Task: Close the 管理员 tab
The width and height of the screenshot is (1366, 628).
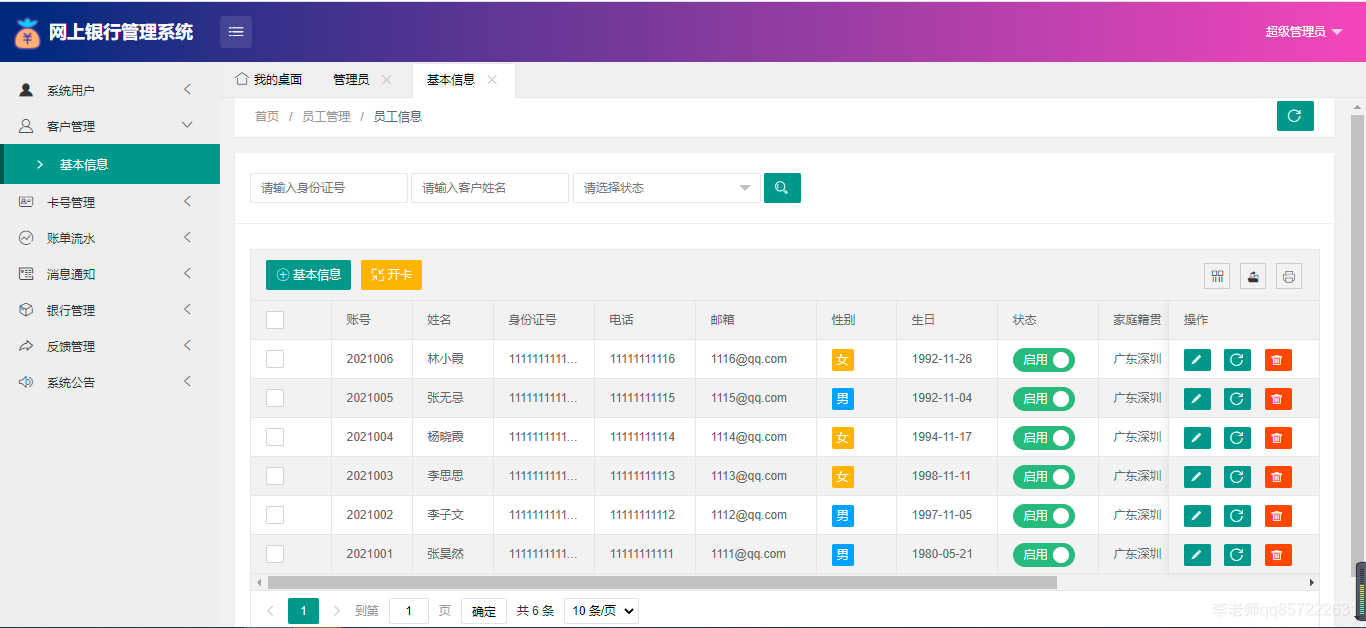Action: tap(387, 80)
